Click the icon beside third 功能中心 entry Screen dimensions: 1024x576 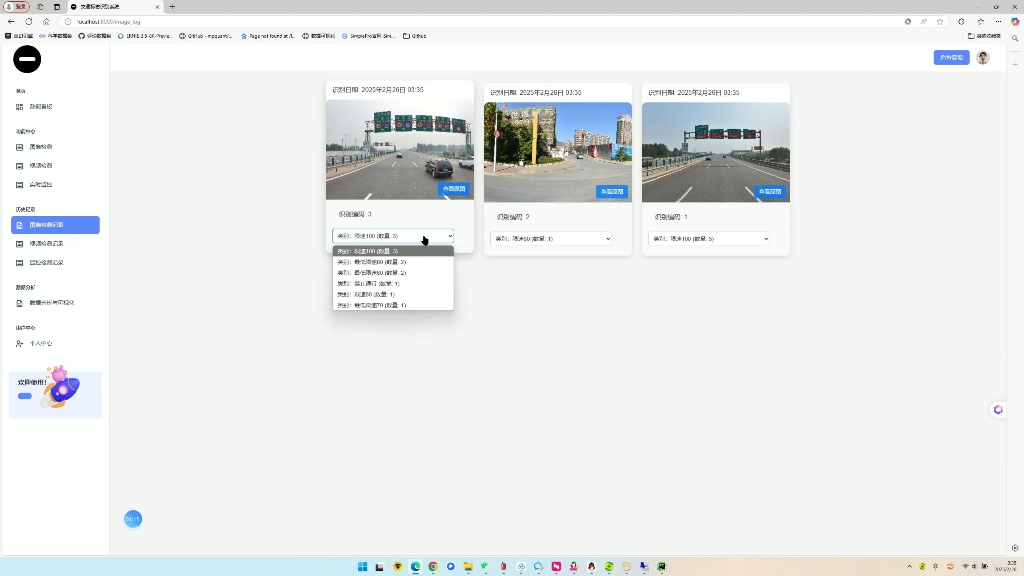[x=20, y=185]
